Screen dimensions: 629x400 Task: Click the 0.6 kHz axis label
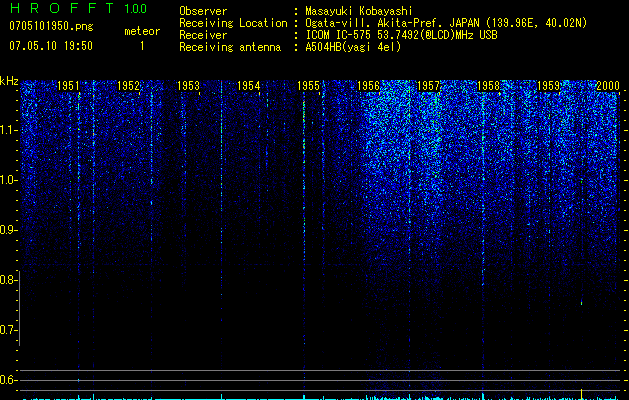tap(8, 380)
